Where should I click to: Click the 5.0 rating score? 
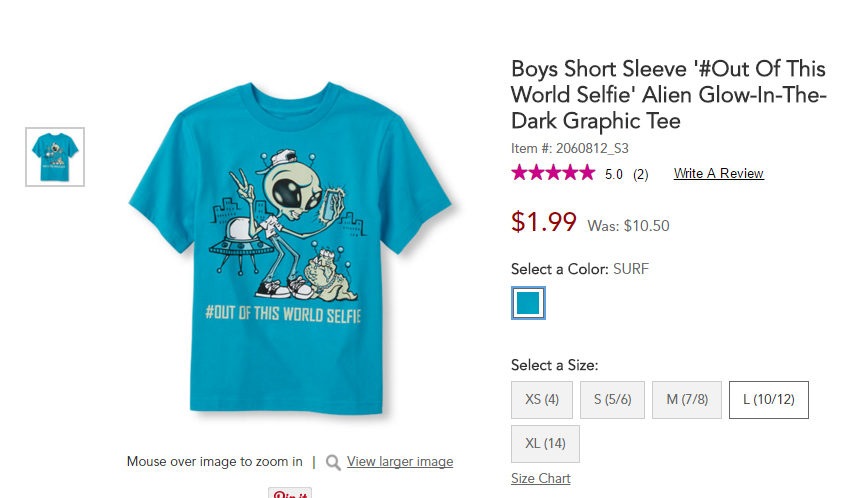coord(614,174)
